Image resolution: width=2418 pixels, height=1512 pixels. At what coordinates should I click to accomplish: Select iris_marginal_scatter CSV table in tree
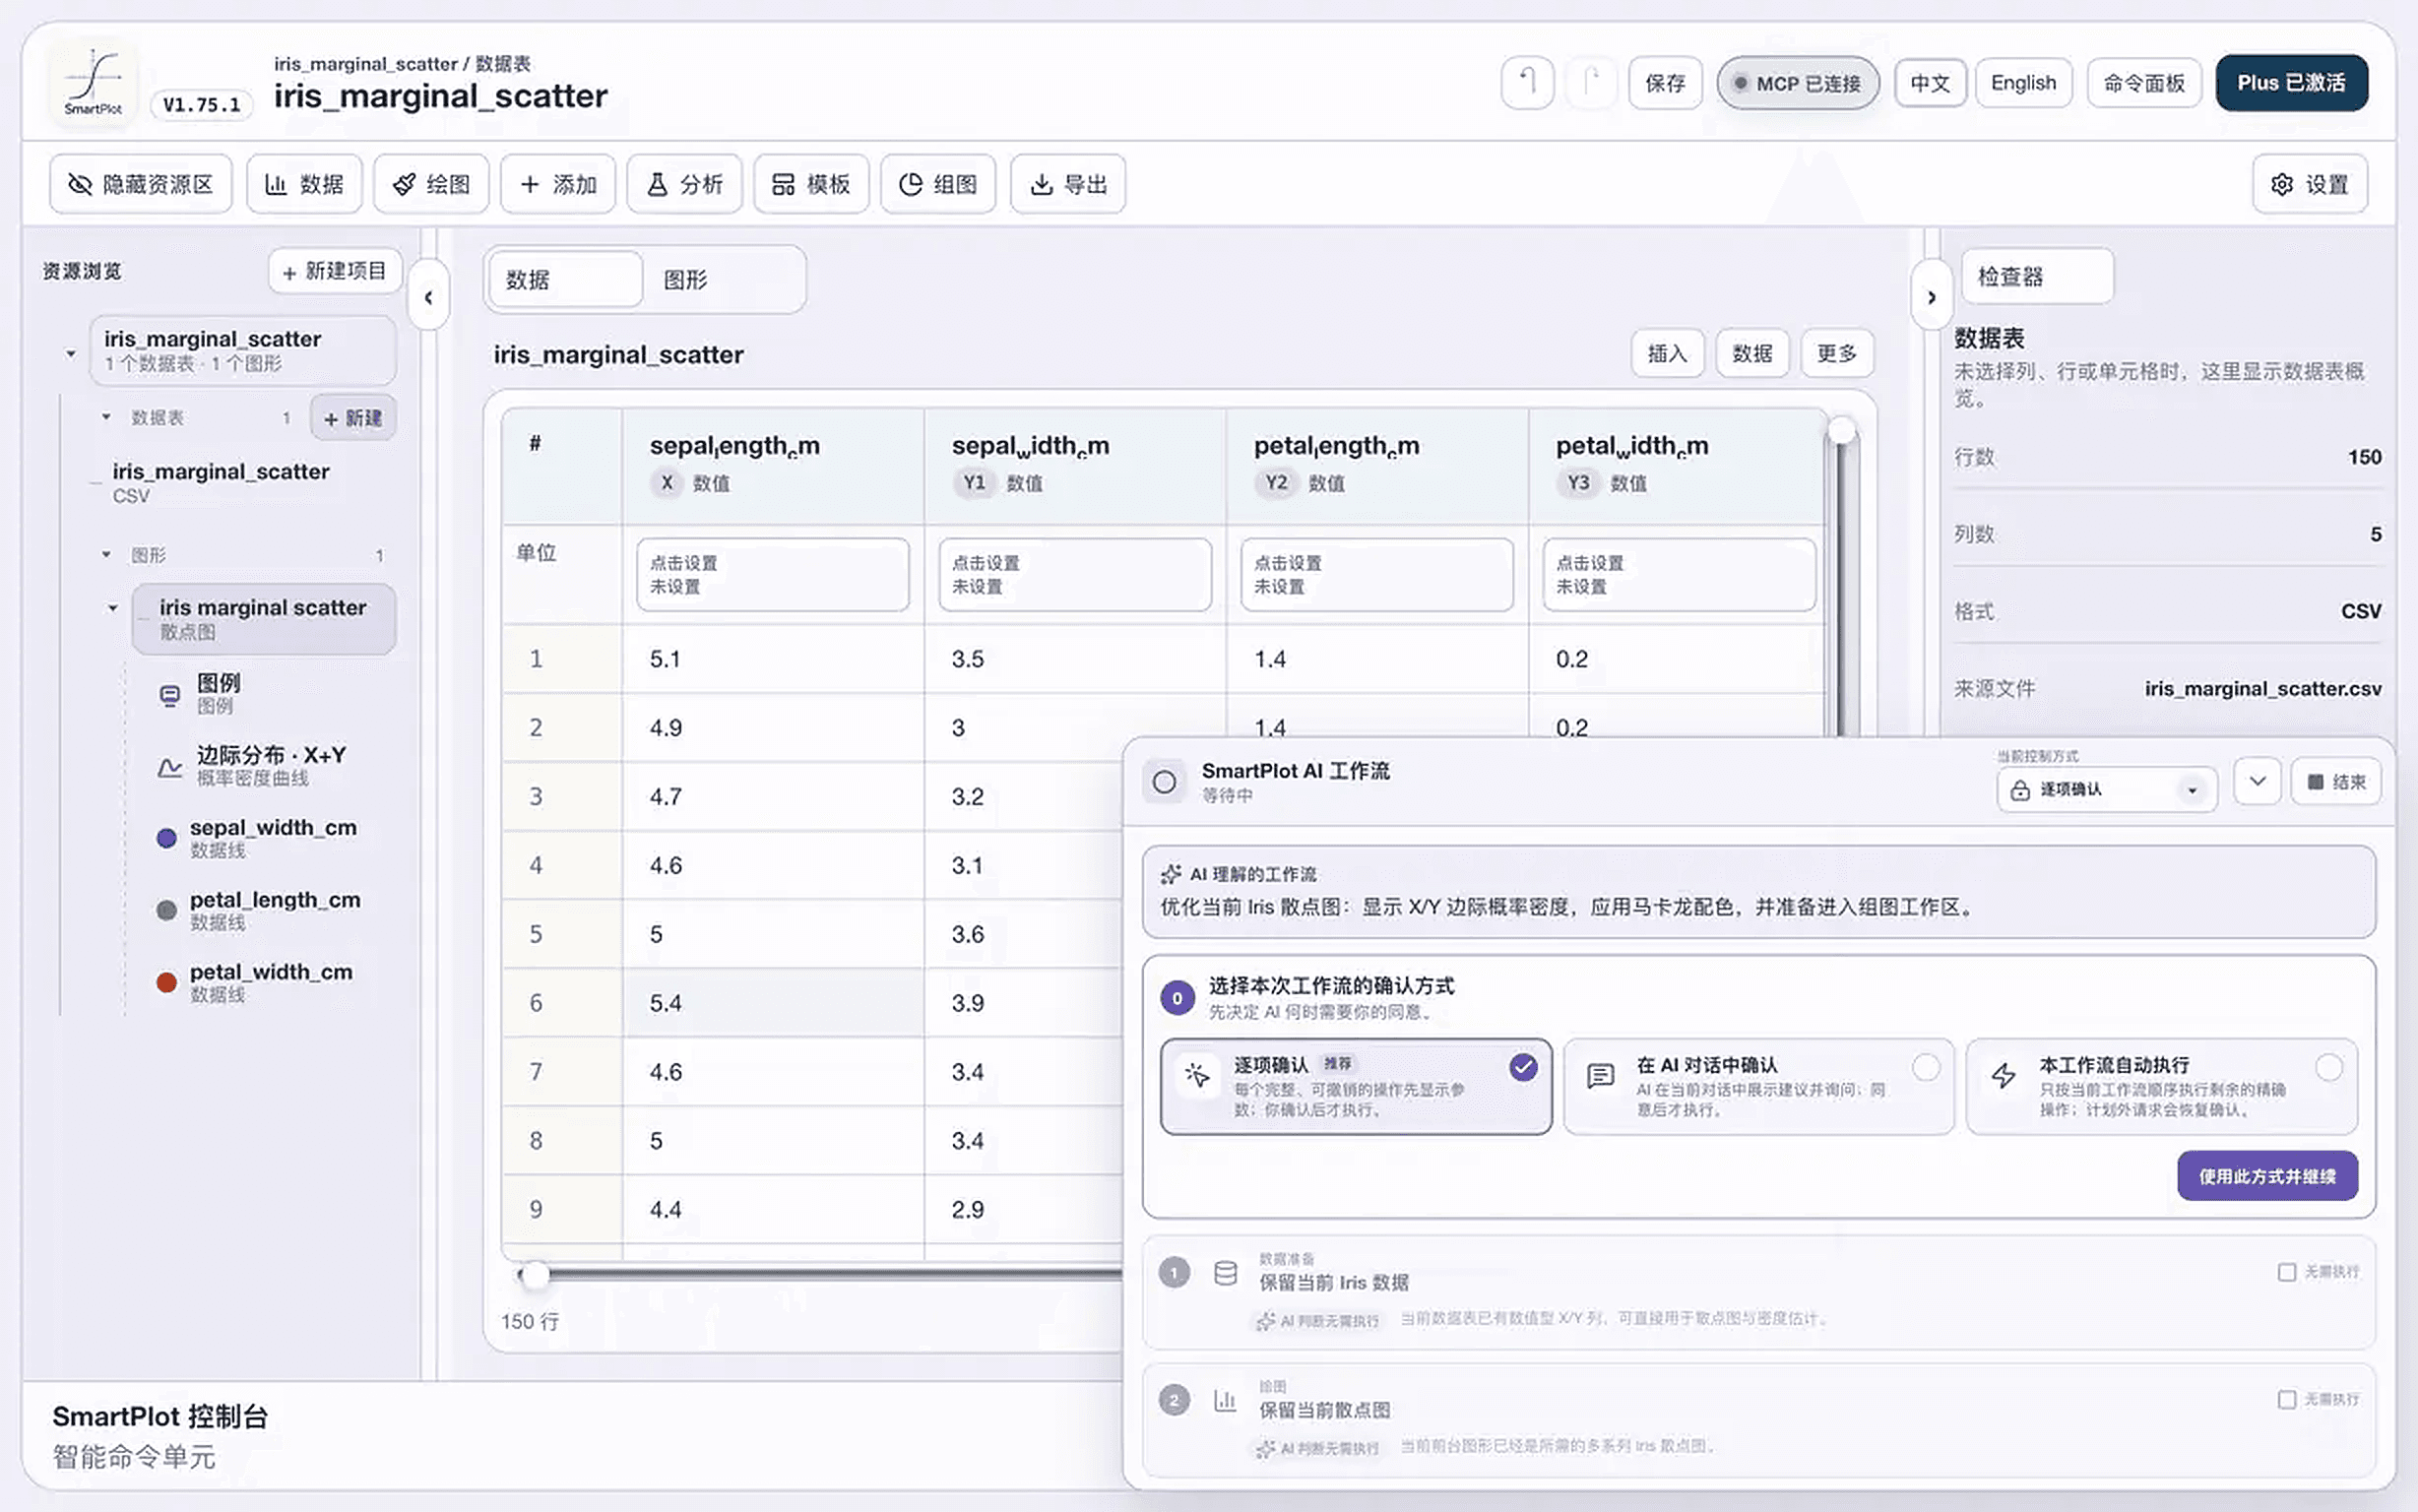(x=221, y=482)
